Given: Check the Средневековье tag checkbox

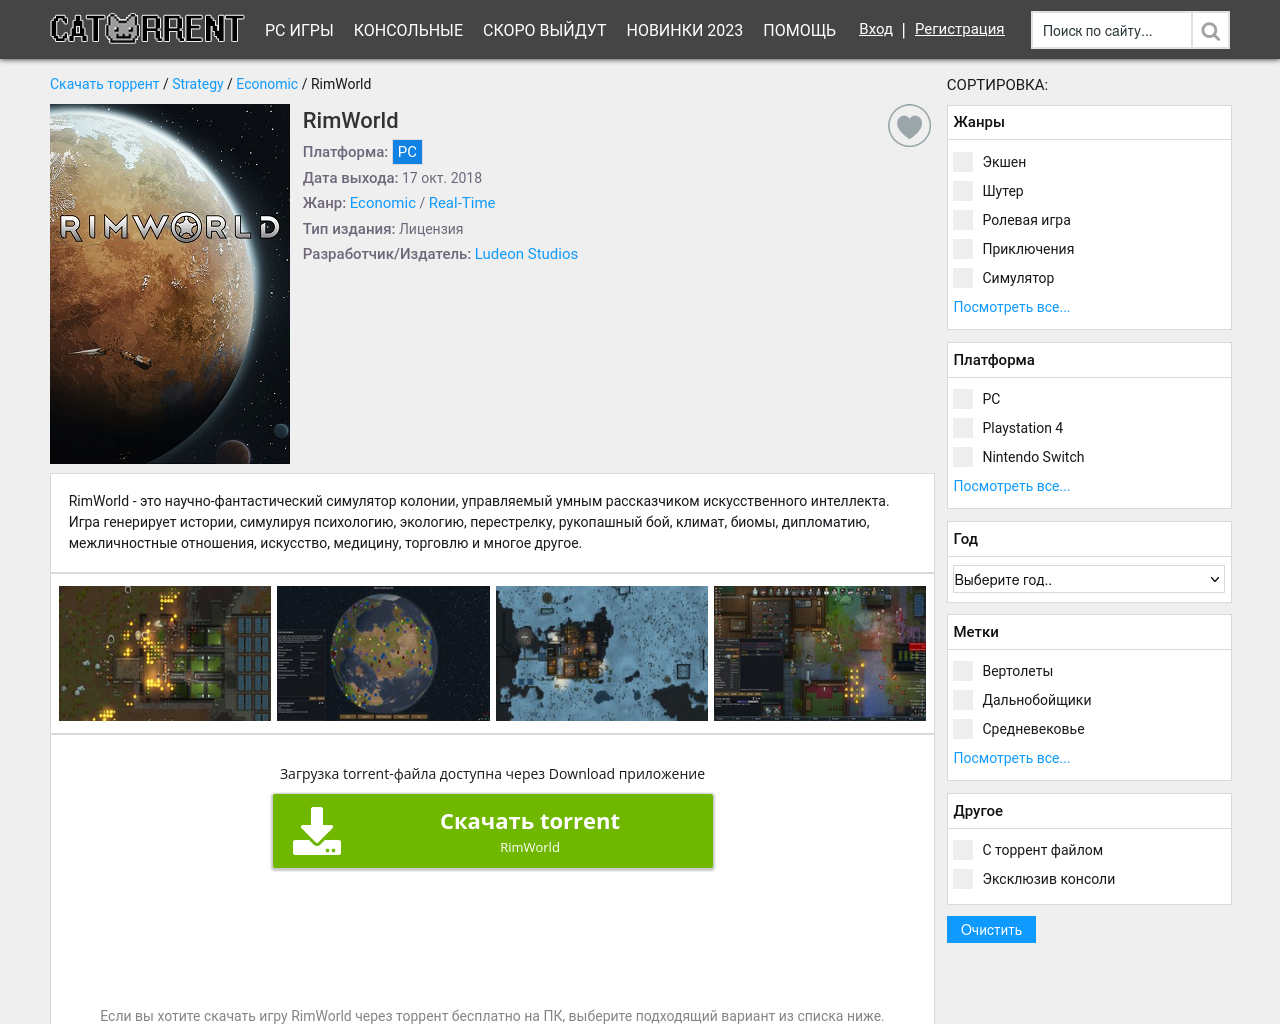Looking at the screenshot, I should [963, 729].
